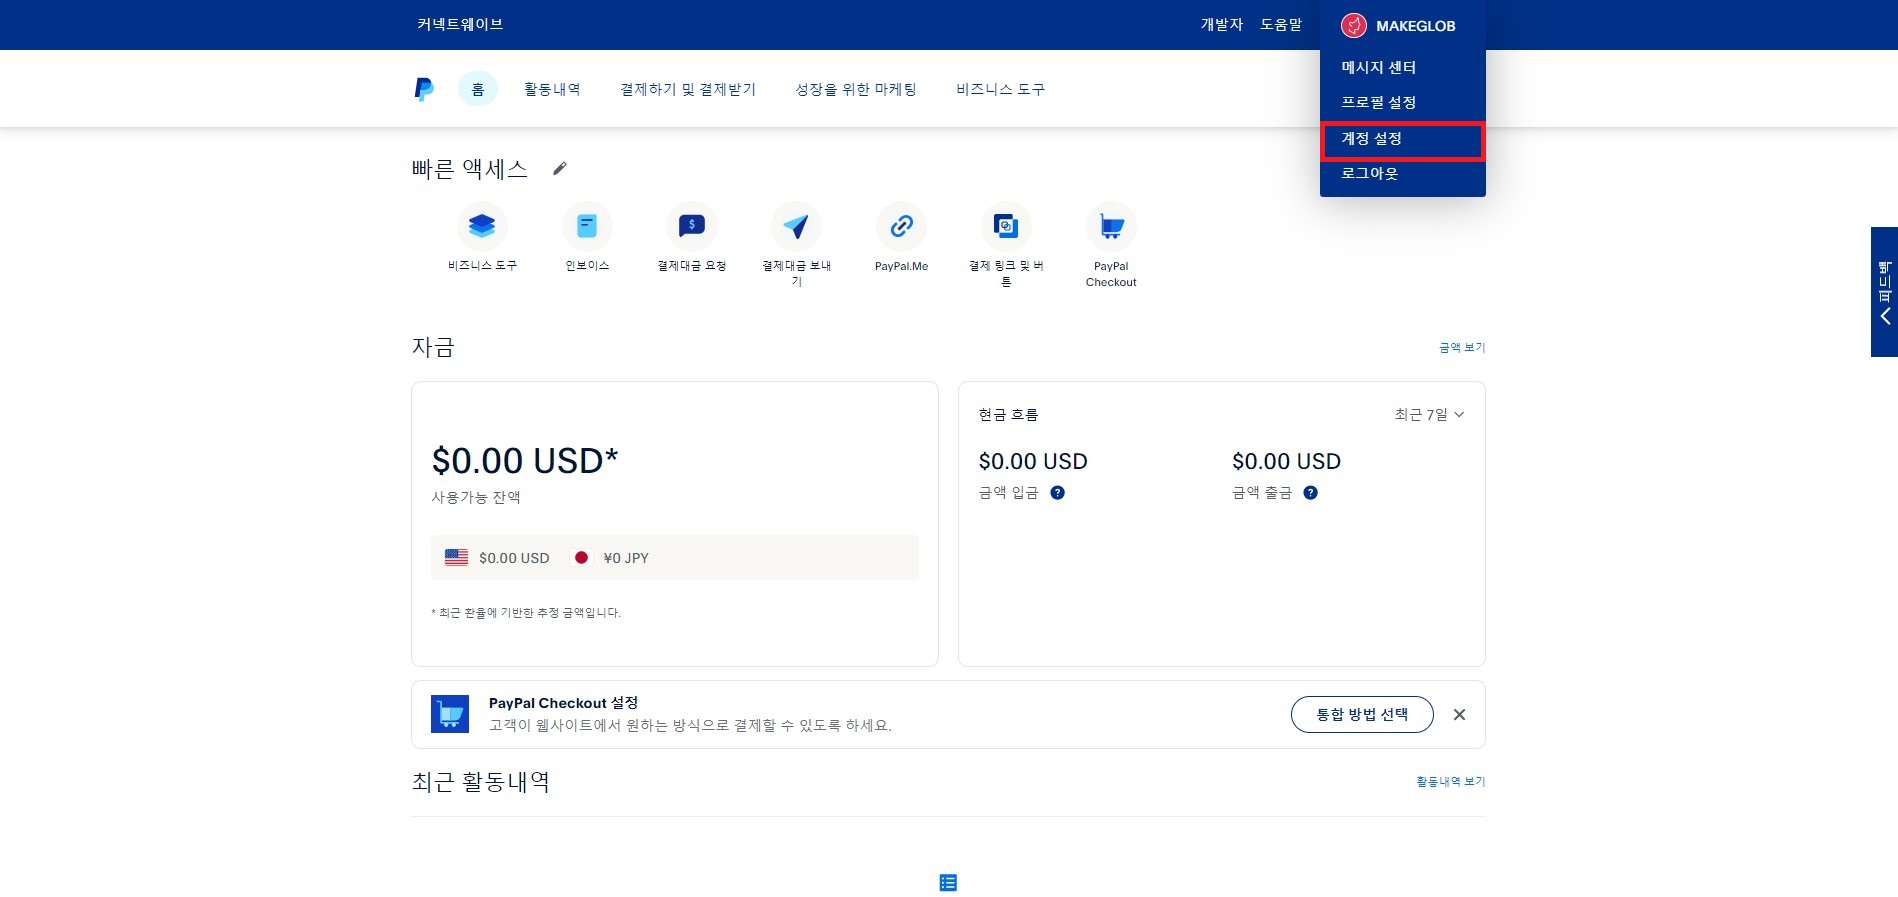Dismiss the PayPal Checkout 설정 banner

[1459, 715]
